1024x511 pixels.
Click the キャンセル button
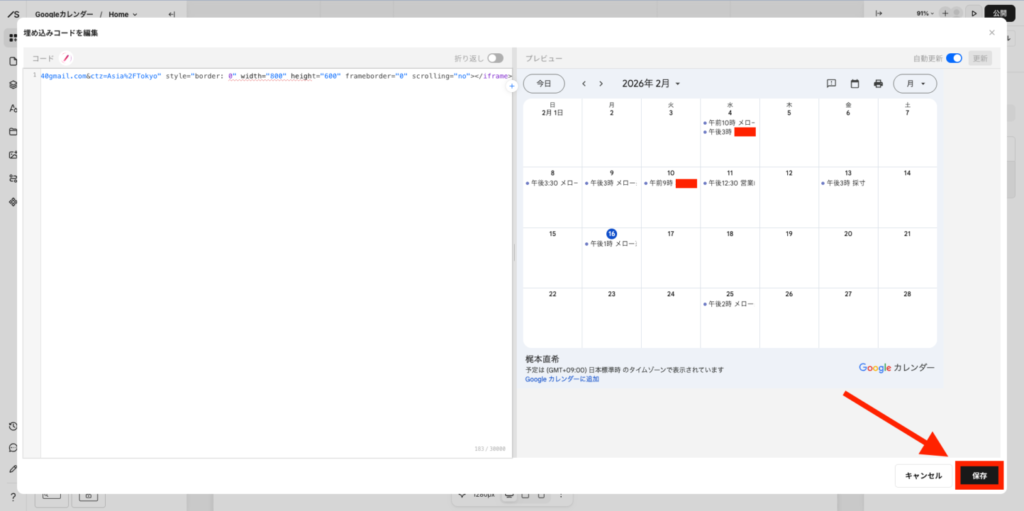[922, 476]
